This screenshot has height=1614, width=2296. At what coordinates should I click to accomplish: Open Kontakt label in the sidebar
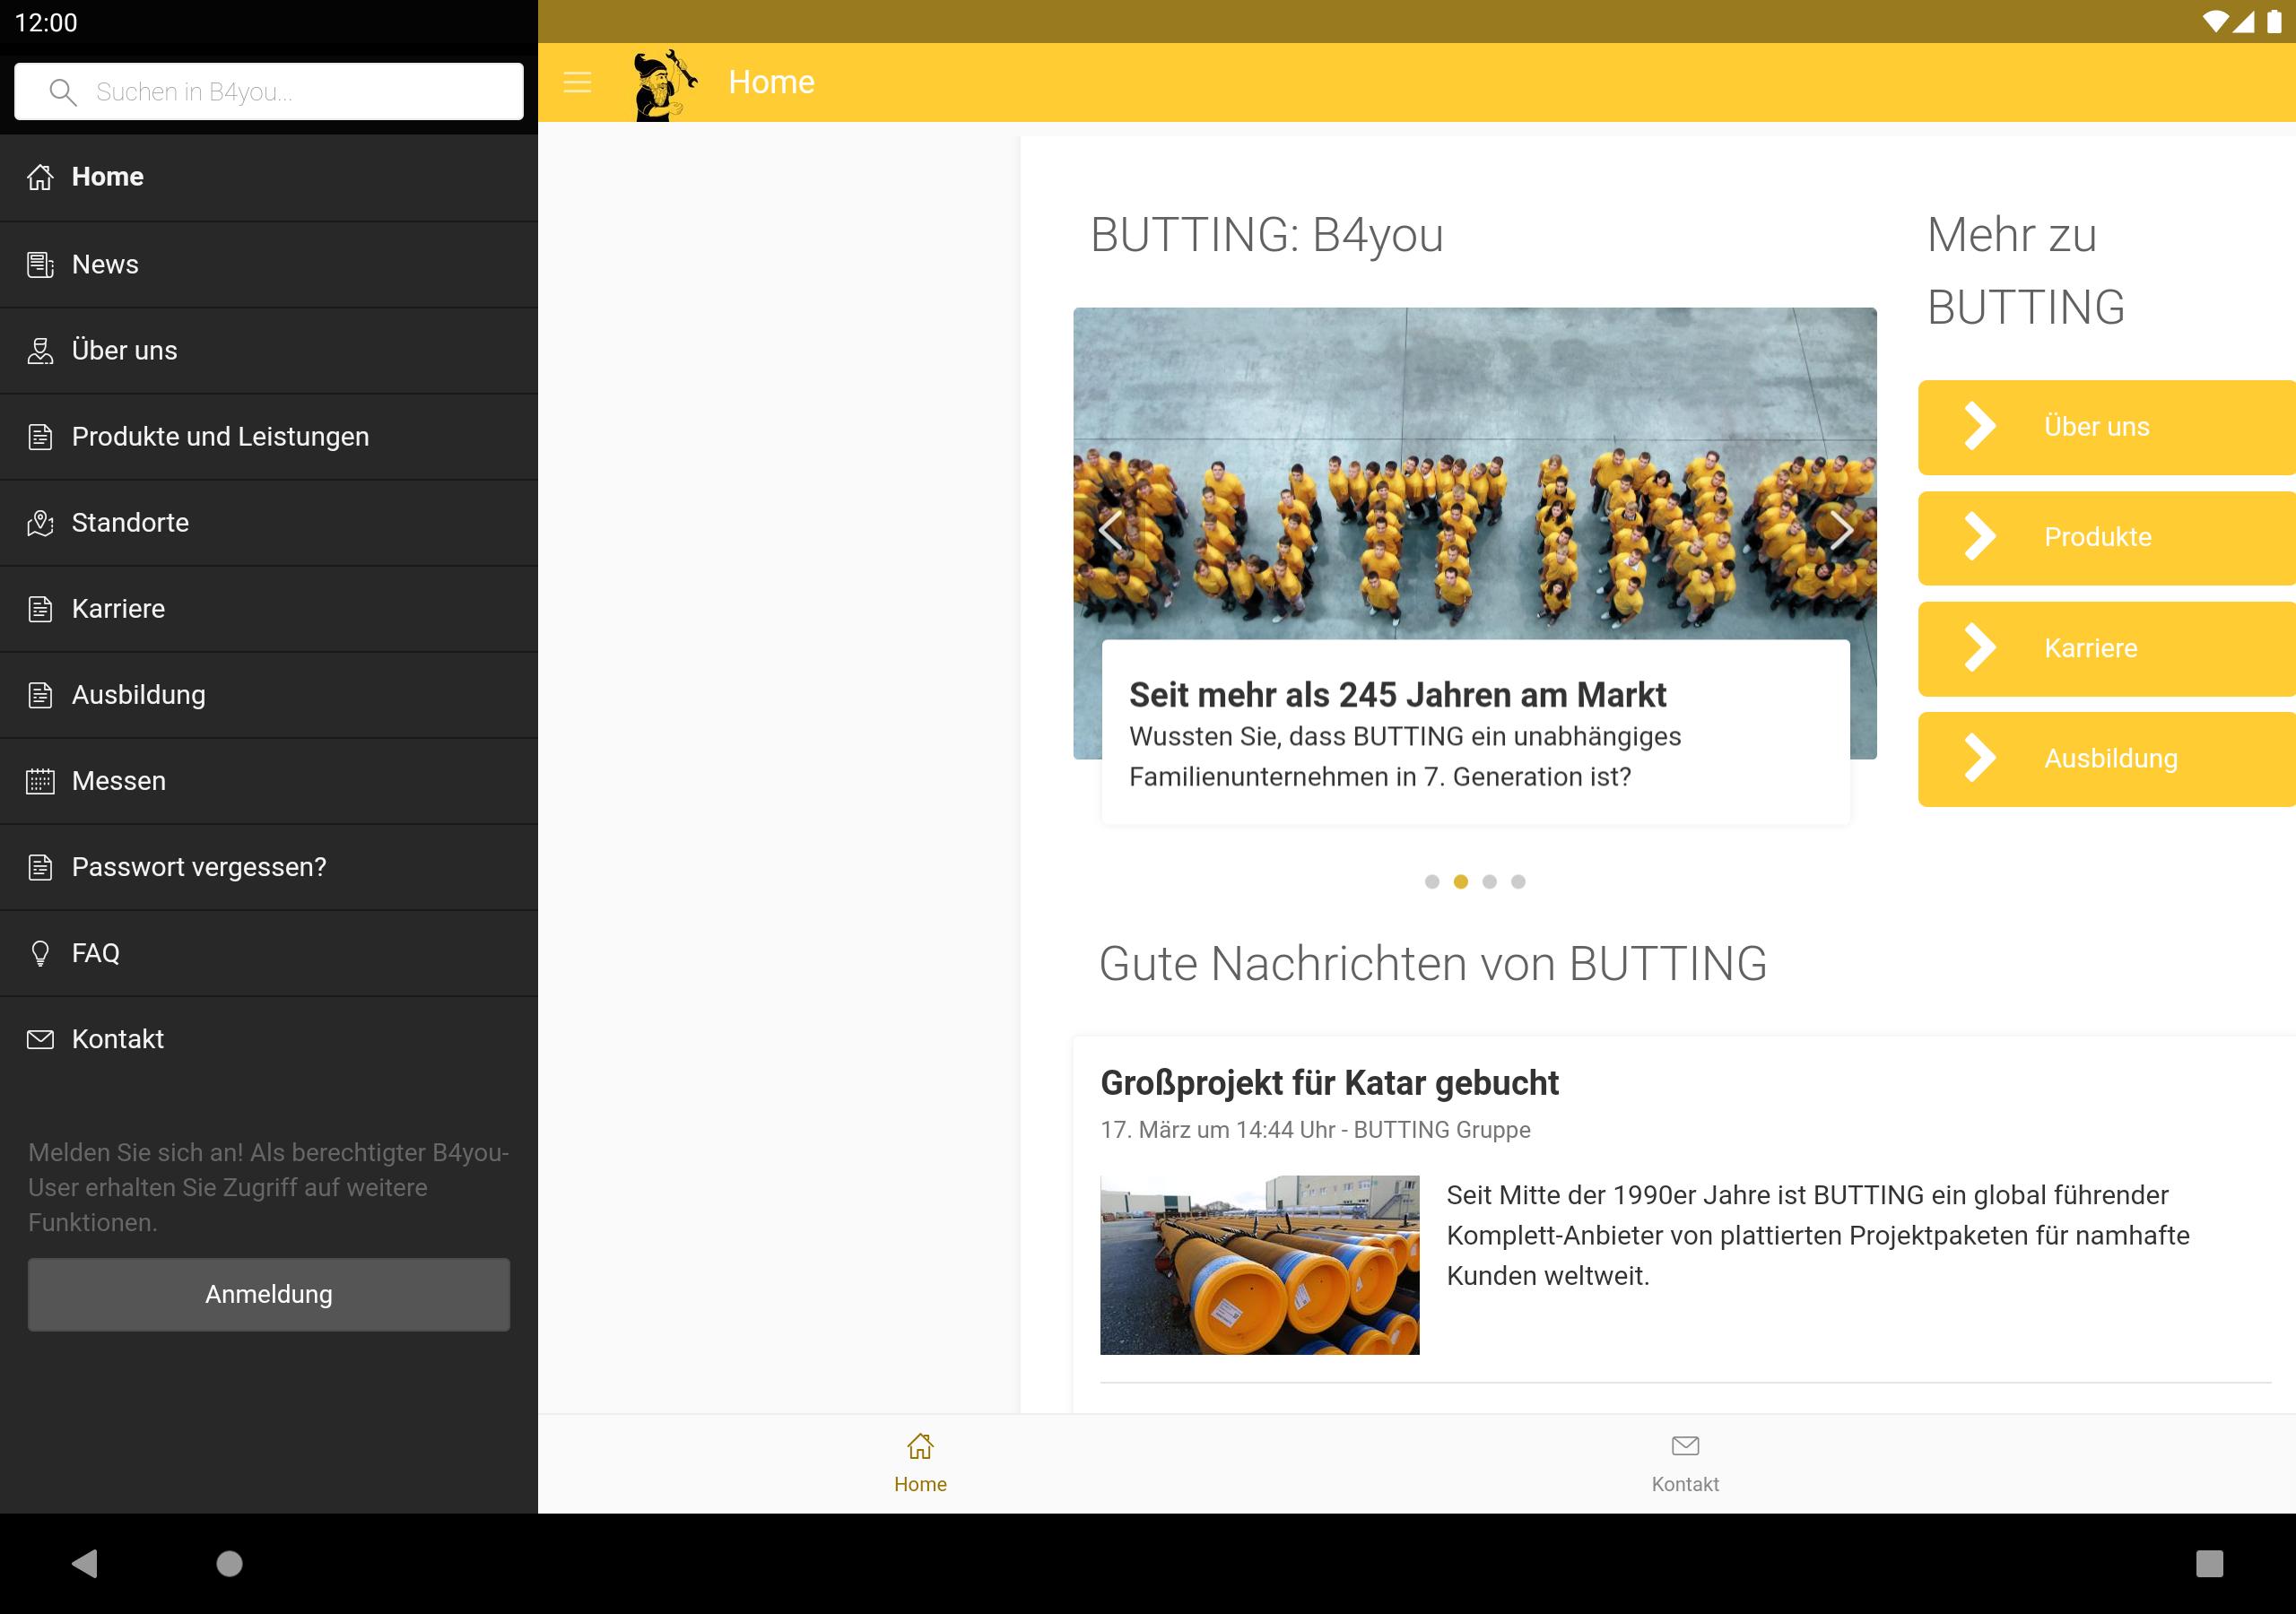118,1039
